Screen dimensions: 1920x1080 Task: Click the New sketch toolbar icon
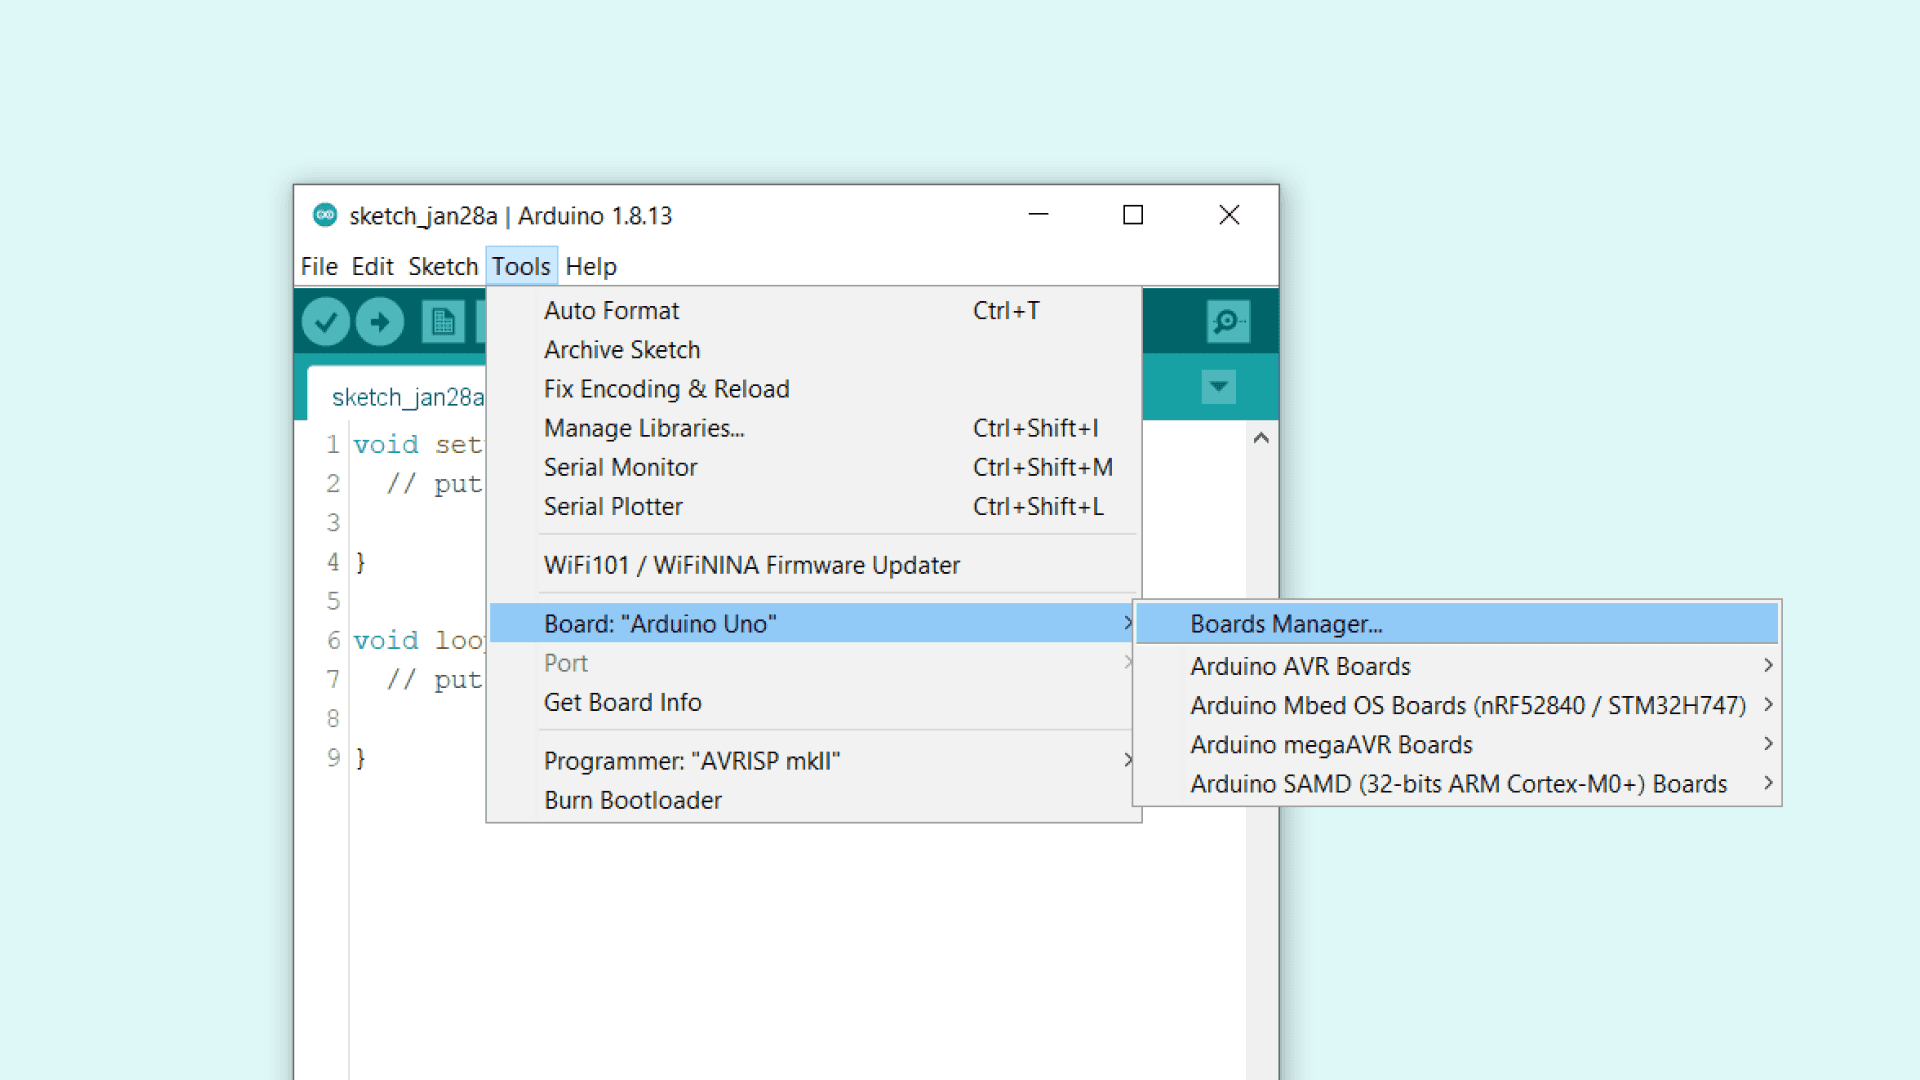[x=442, y=322]
